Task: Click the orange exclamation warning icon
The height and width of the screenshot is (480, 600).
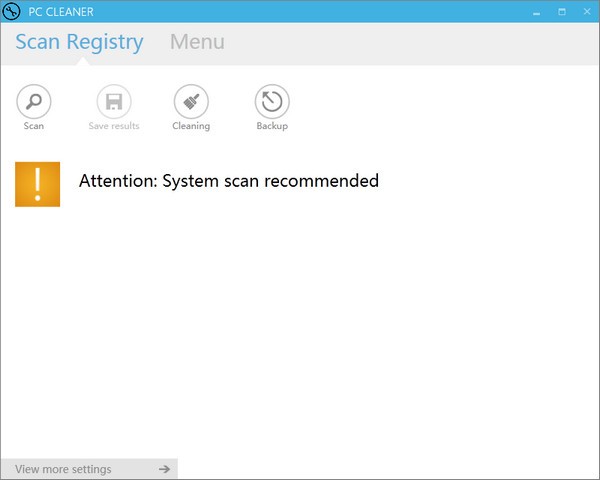Action: point(38,184)
